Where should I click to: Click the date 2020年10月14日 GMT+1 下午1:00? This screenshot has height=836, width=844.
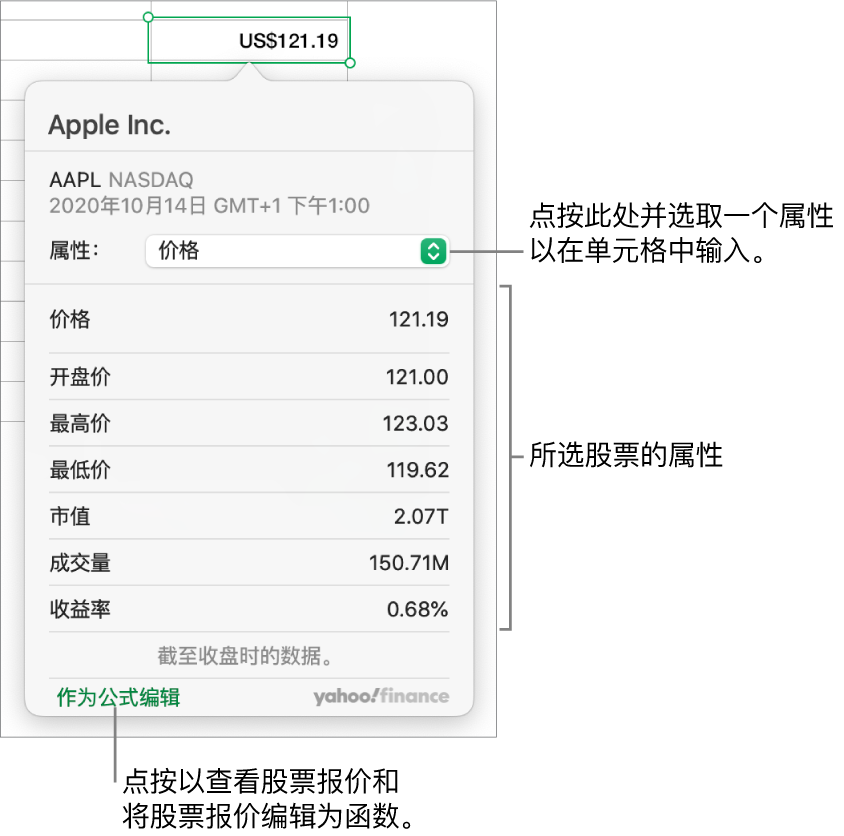click(x=209, y=206)
